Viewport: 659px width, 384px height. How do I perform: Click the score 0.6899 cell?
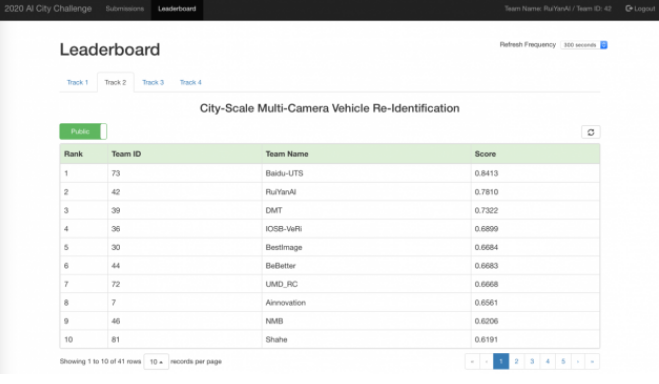(x=535, y=229)
